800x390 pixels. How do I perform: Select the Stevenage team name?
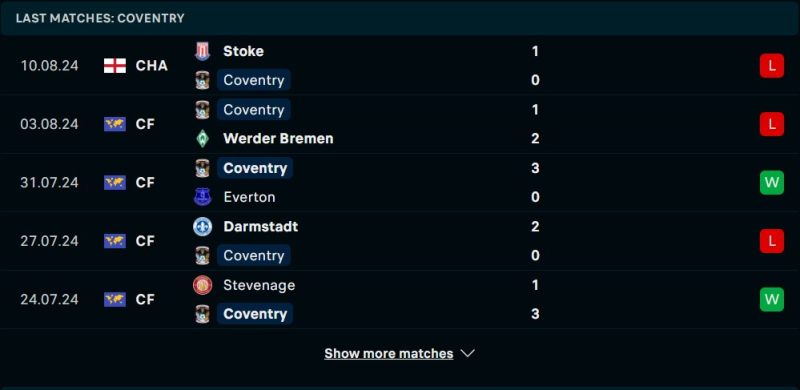(259, 285)
